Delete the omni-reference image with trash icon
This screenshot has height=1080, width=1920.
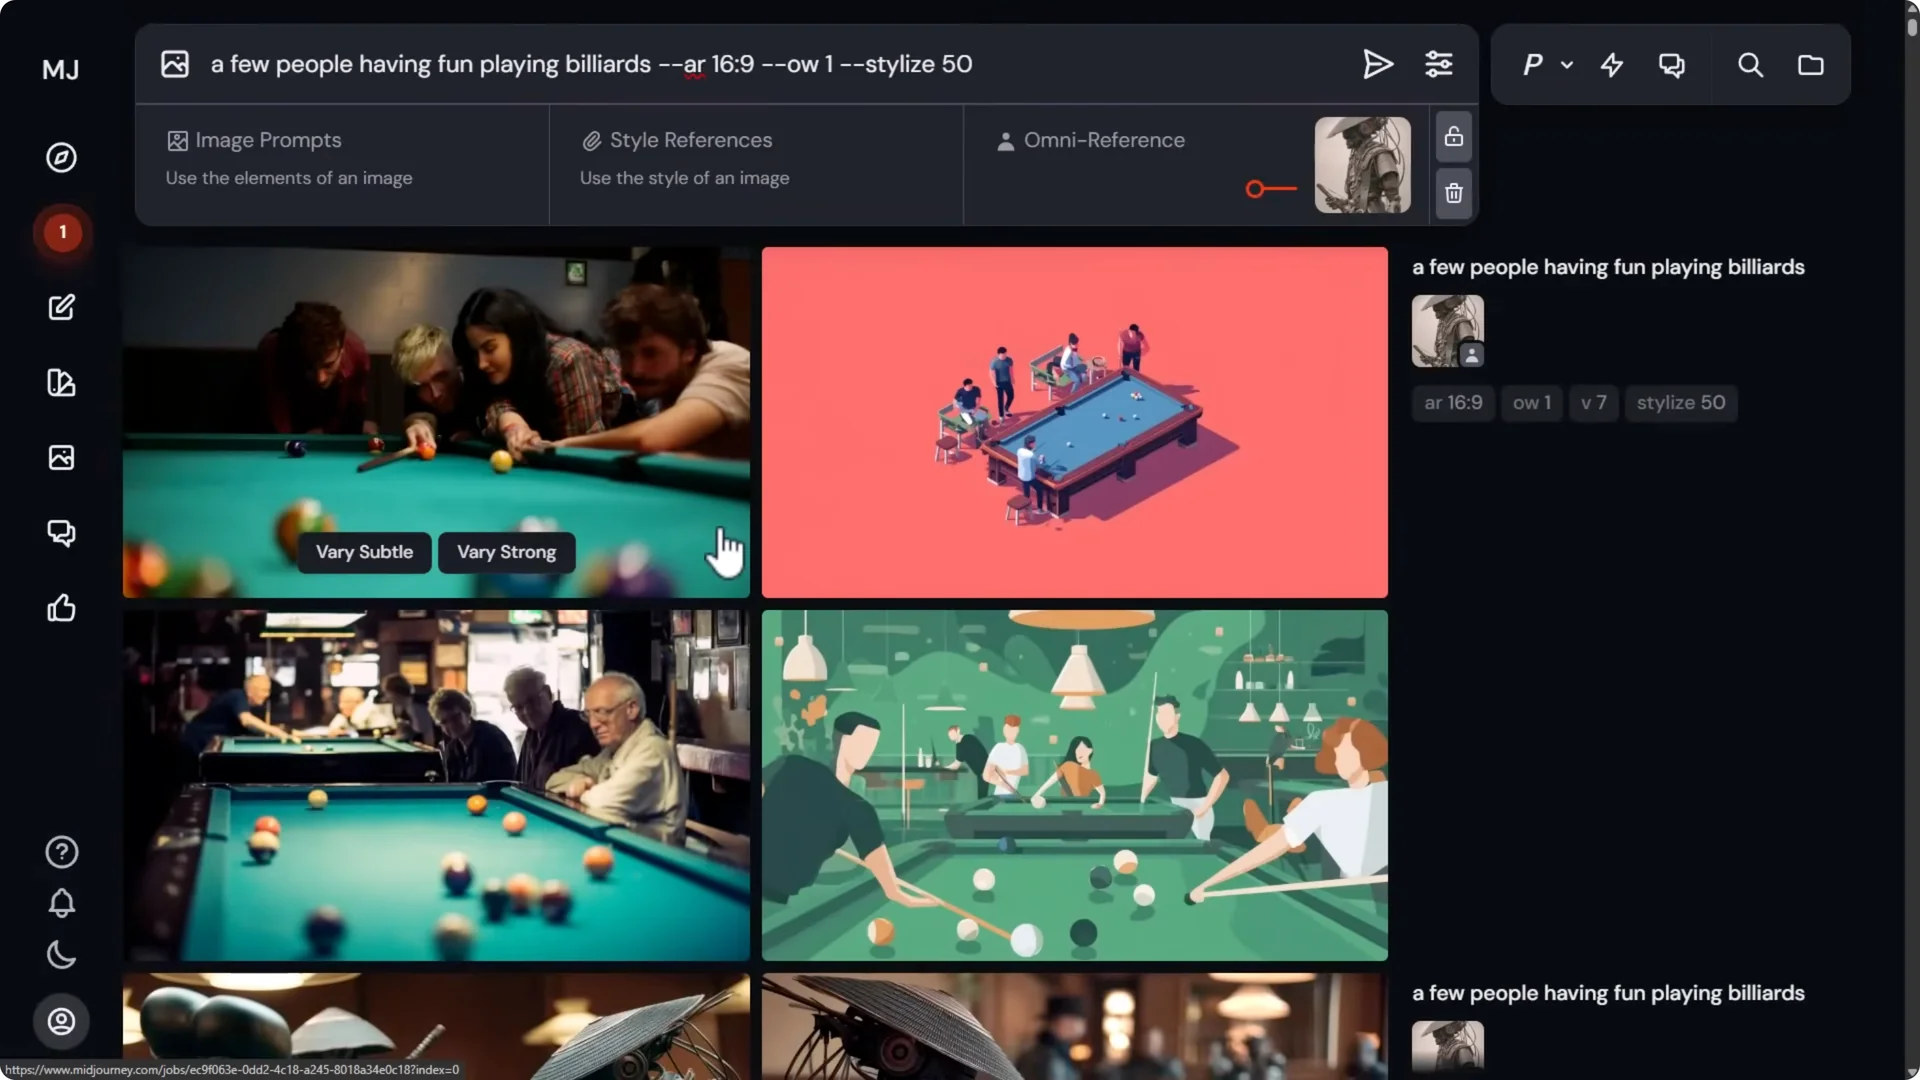click(1454, 193)
